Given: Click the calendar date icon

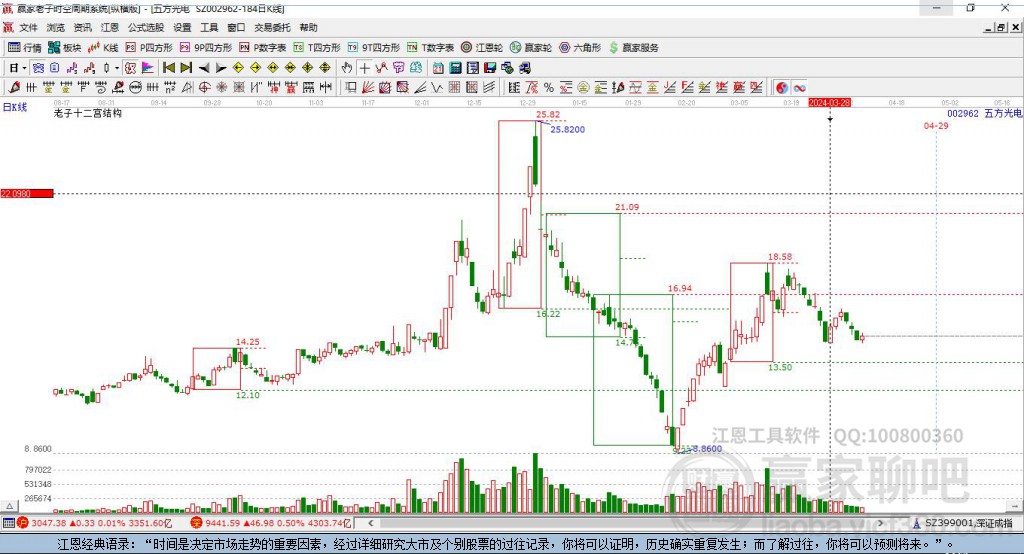Looking at the screenshot, I should [x=438, y=68].
